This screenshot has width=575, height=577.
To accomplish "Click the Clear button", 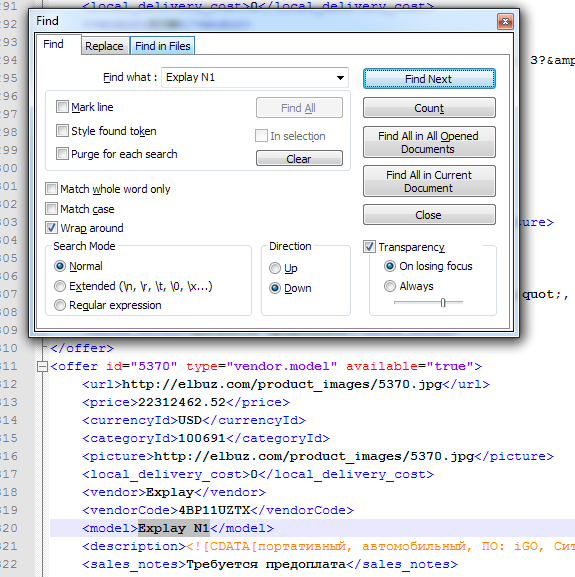I will [x=299, y=159].
